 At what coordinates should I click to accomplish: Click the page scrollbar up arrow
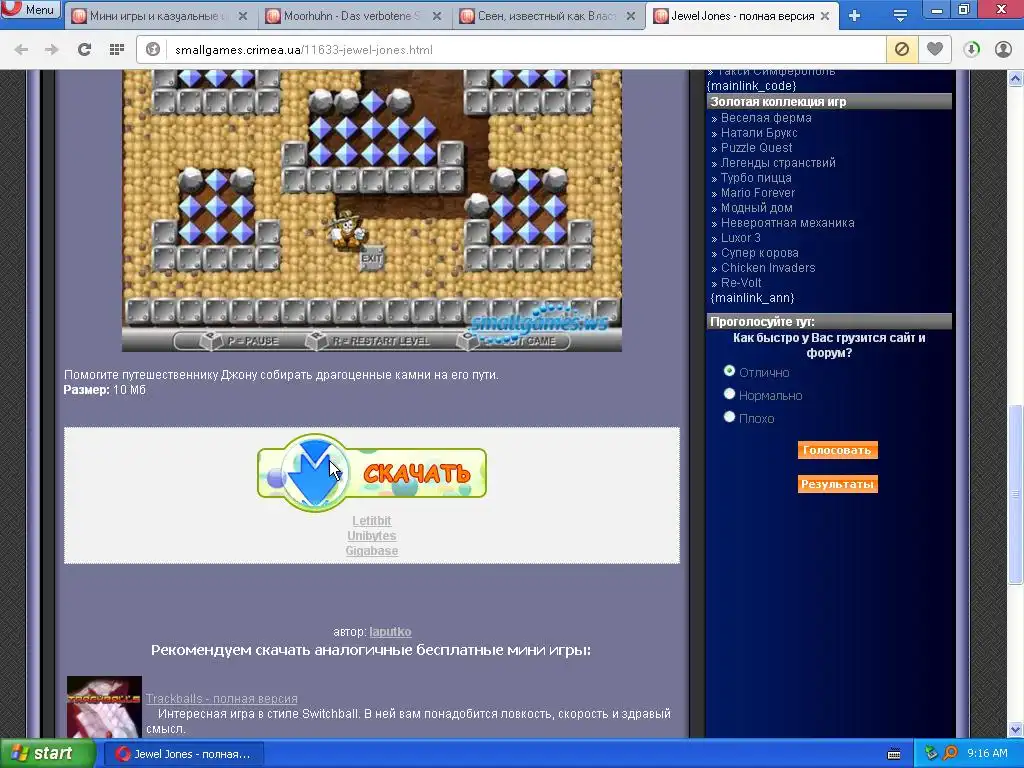pyautogui.click(x=1016, y=78)
